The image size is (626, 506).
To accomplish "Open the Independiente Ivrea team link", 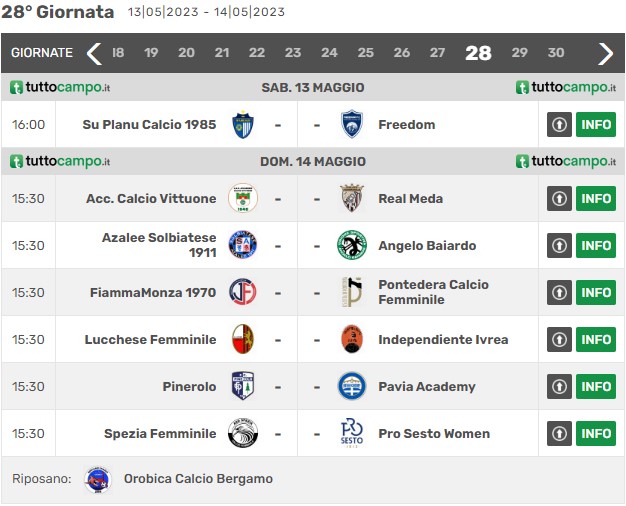I will coord(443,339).
